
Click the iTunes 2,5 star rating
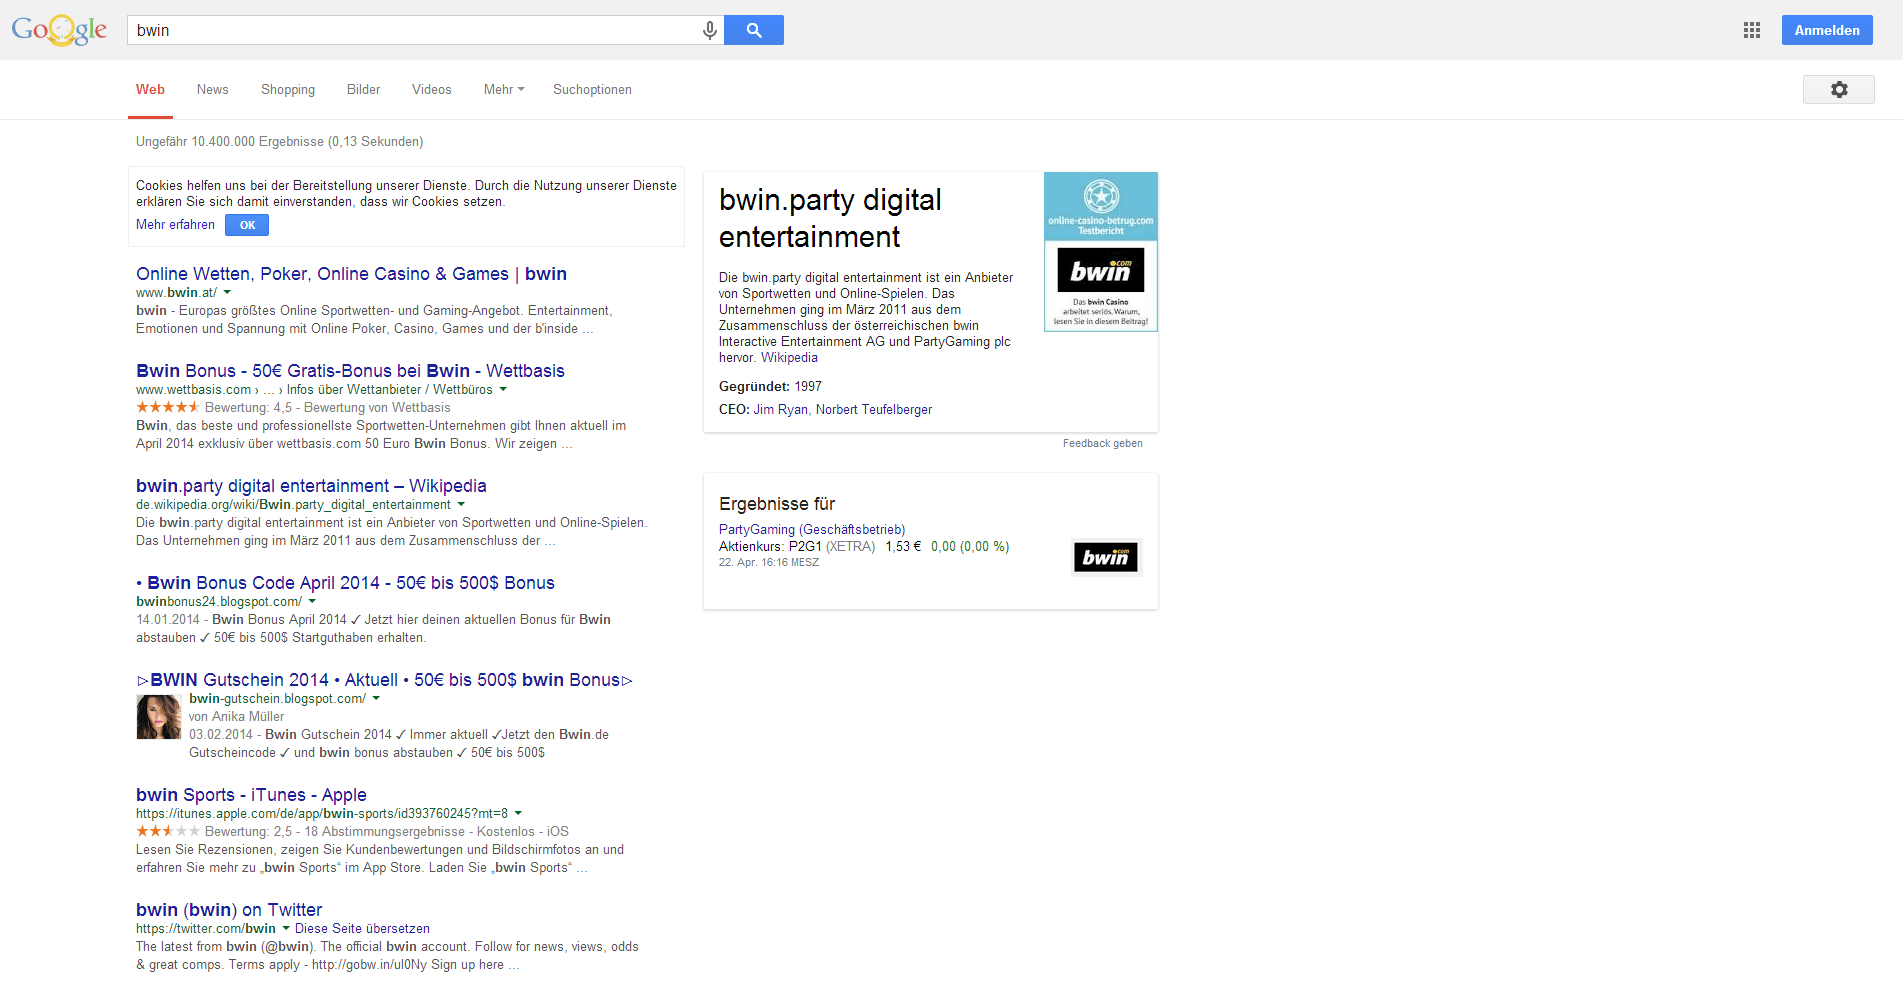pyautogui.click(x=168, y=831)
